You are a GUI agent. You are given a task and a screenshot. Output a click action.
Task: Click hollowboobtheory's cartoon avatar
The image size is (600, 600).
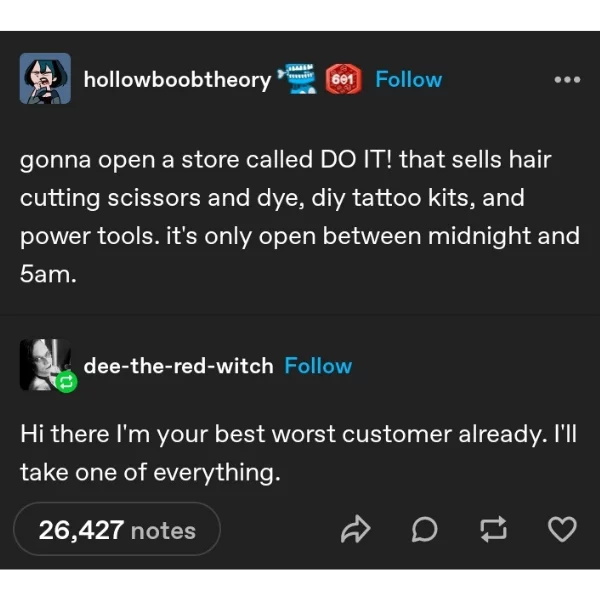(45, 78)
